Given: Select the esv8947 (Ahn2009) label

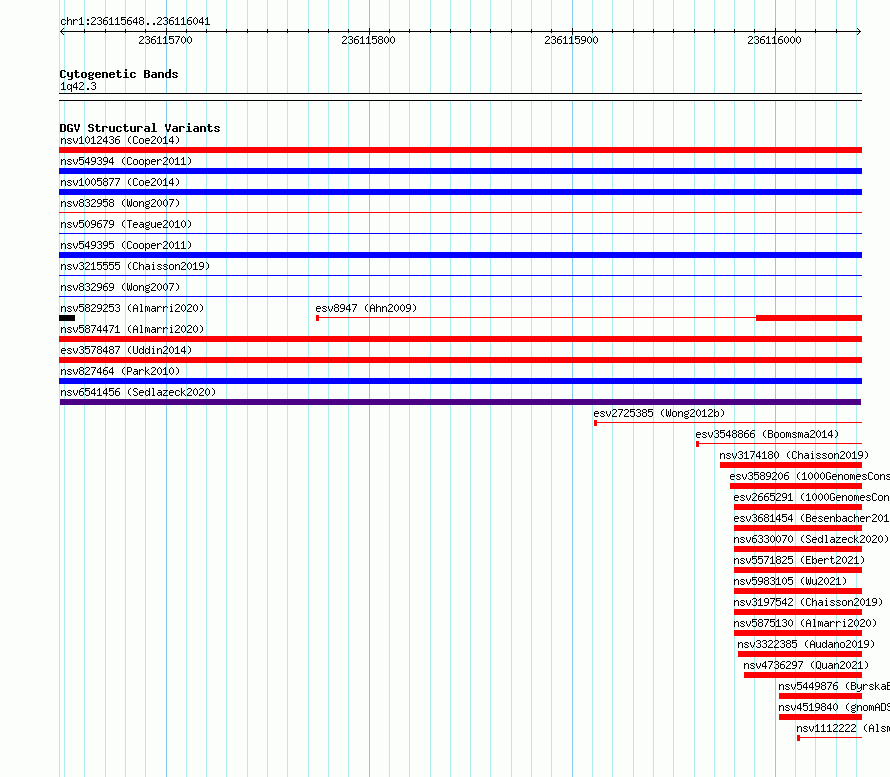Looking at the screenshot, I should [366, 308].
